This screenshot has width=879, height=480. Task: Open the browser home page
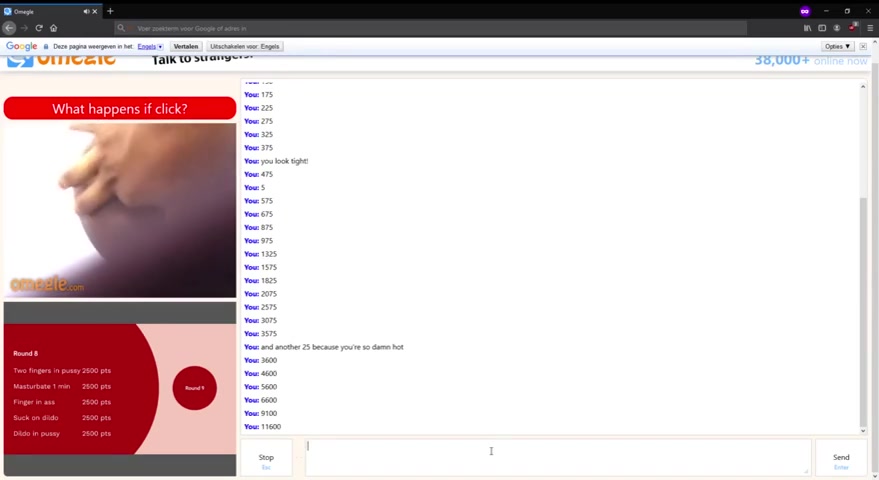click(54, 28)
